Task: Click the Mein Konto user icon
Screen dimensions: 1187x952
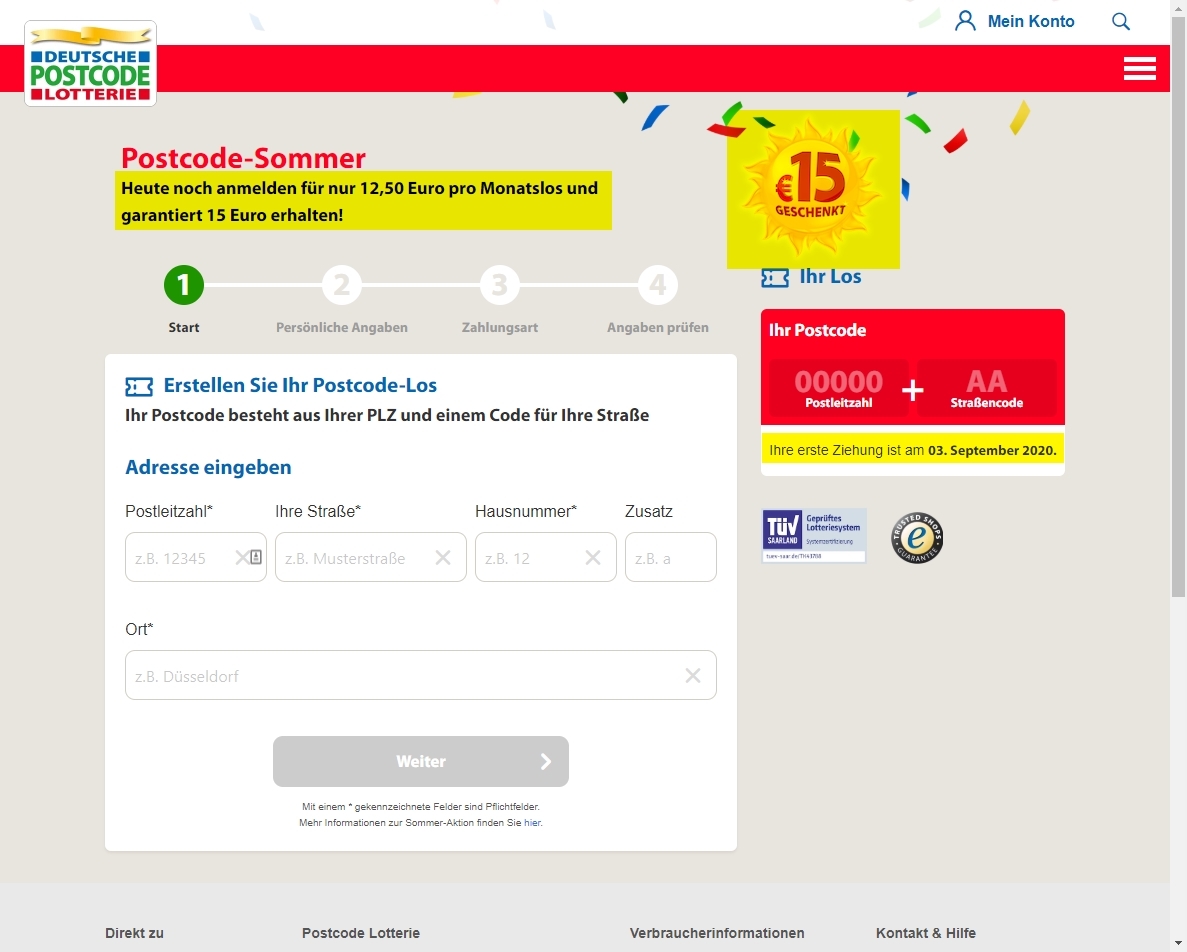Action: click(x=965, y=20)
